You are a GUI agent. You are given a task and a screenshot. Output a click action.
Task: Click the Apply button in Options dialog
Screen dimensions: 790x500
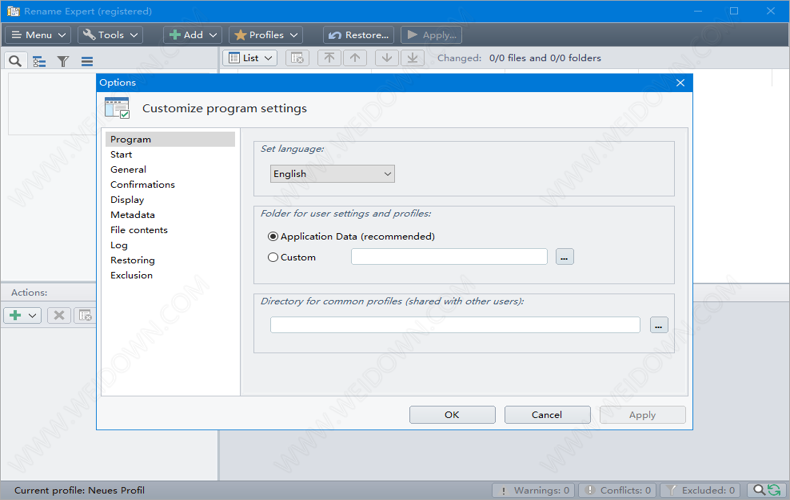point(642,415)
